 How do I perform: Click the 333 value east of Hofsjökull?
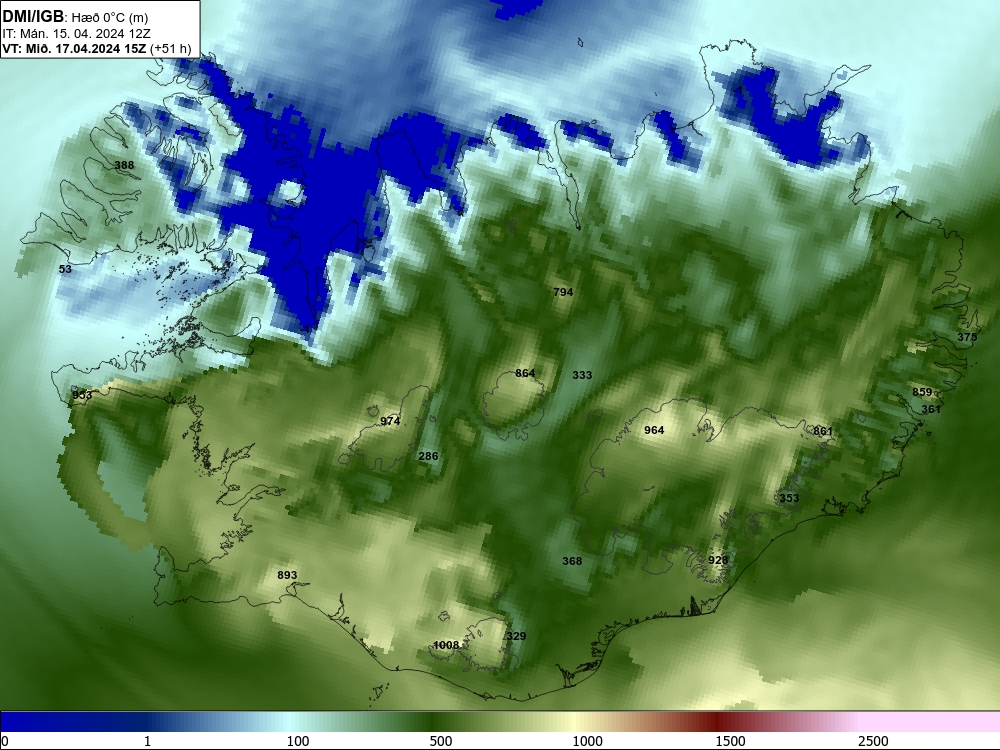tap(582, 375)
